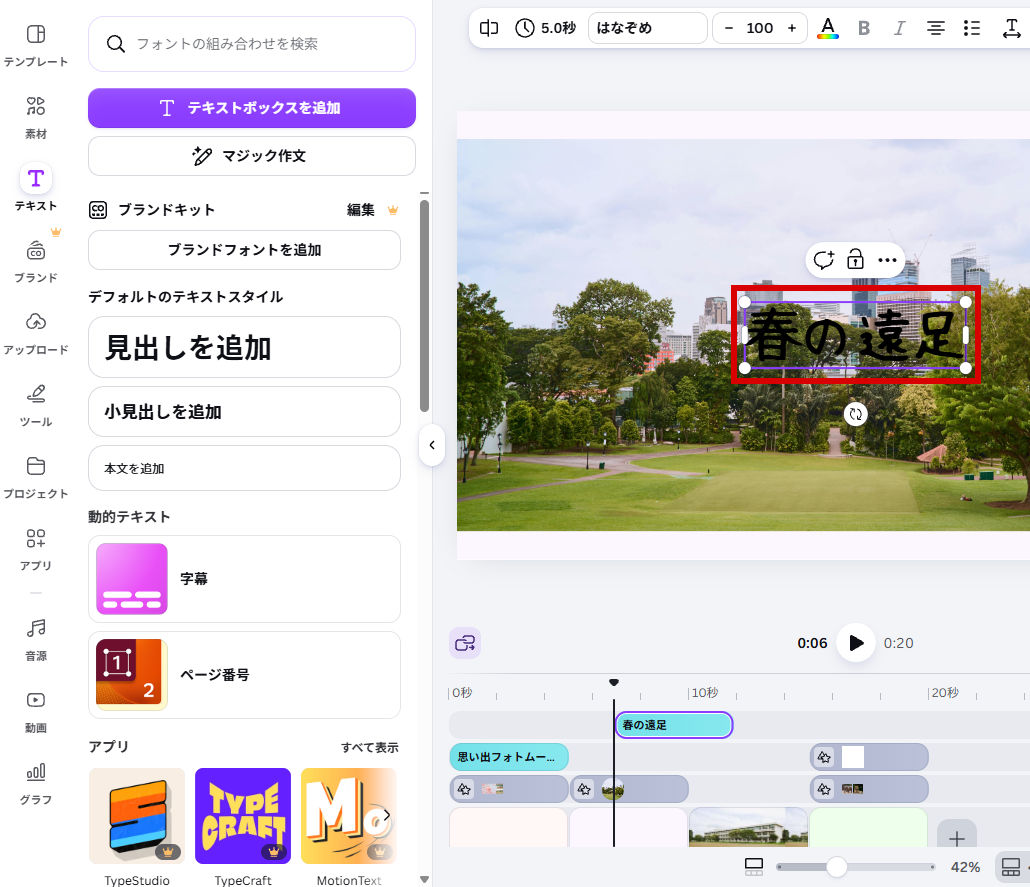Screen dimensions: 1030x887
Task: Click the brand kit crown icon
Action: click(393, 210)
